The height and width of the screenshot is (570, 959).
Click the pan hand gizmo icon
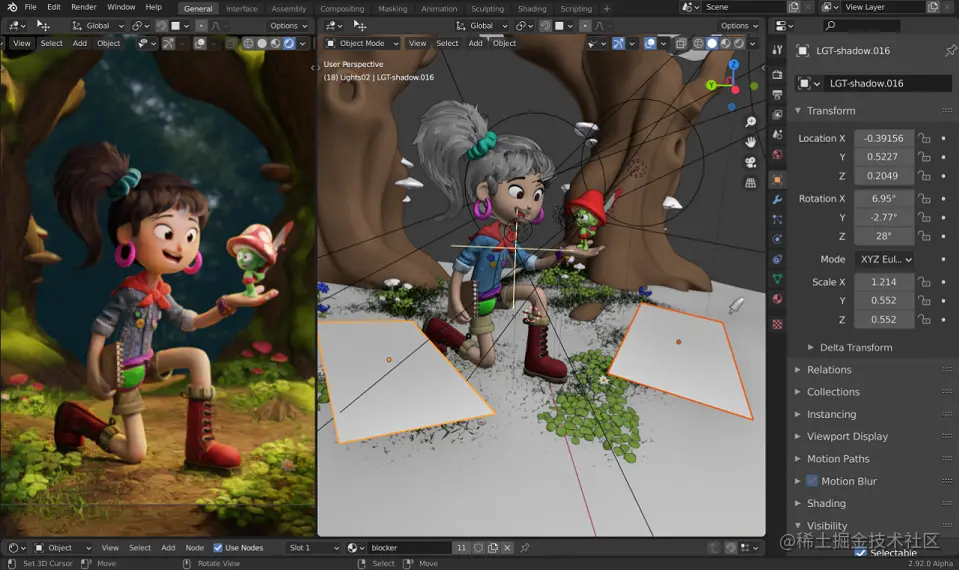click(750, 142)
